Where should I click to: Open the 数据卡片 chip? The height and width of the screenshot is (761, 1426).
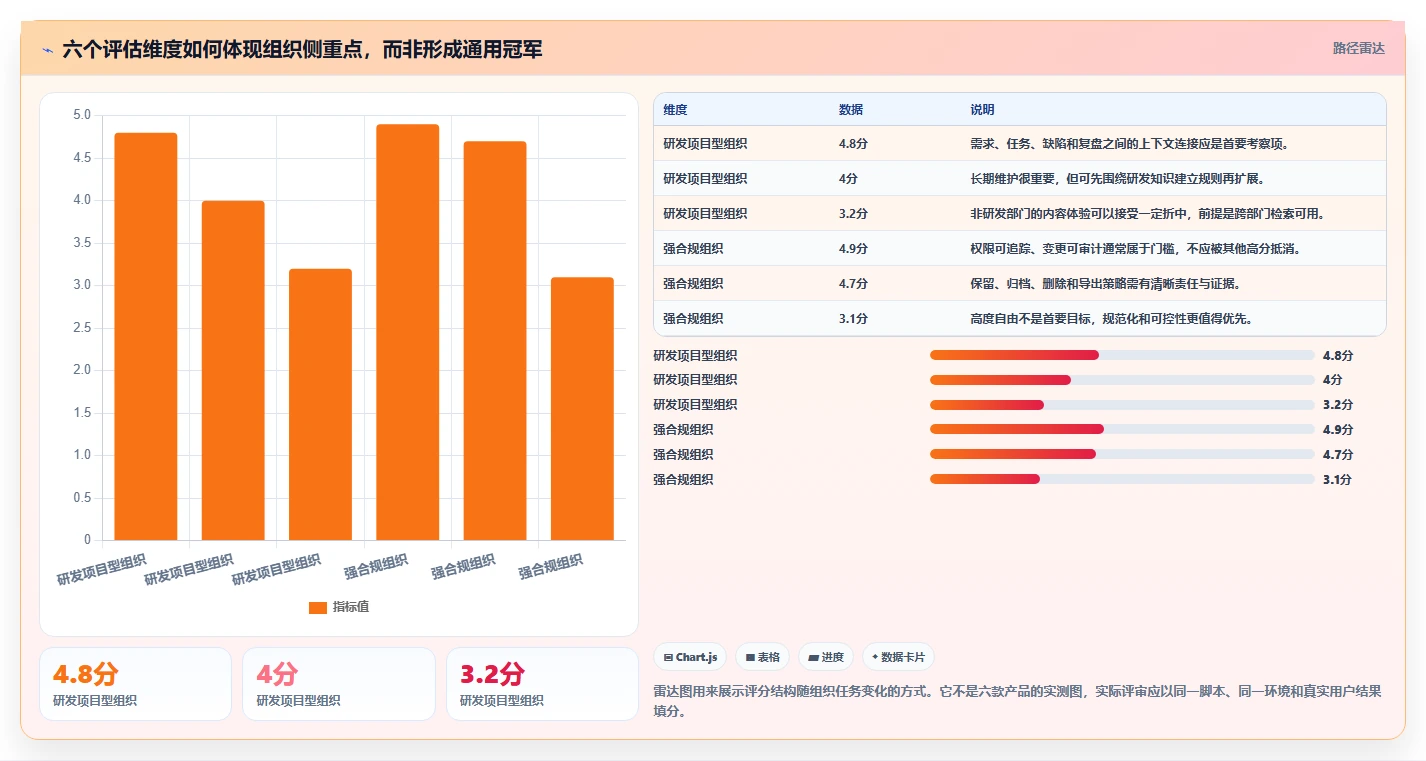point(898,657)
